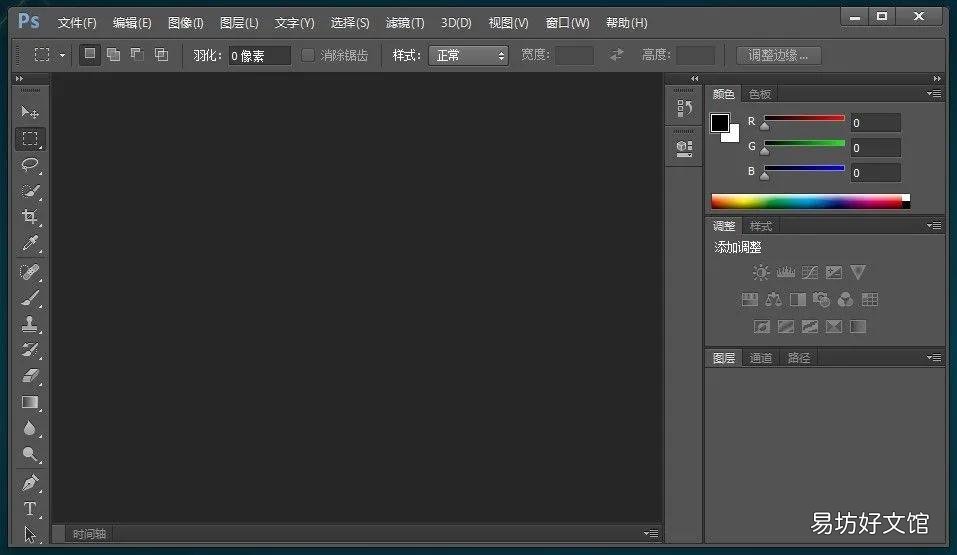Viewport: 957px width, 555px height.
Task: Choose Subtract from Selection mode
Action: tap(137, 55)
